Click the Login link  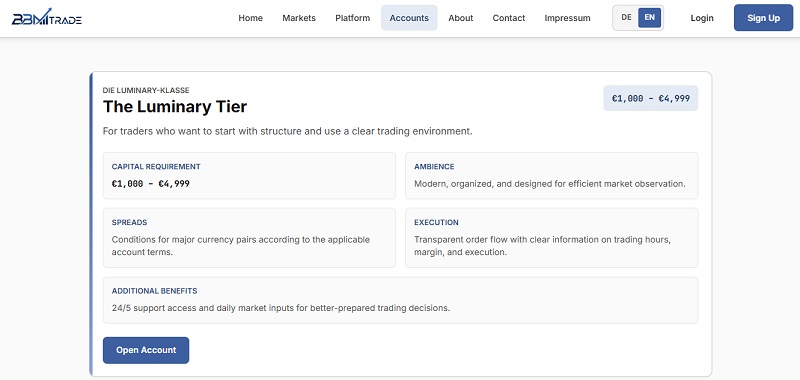[702, 18]
